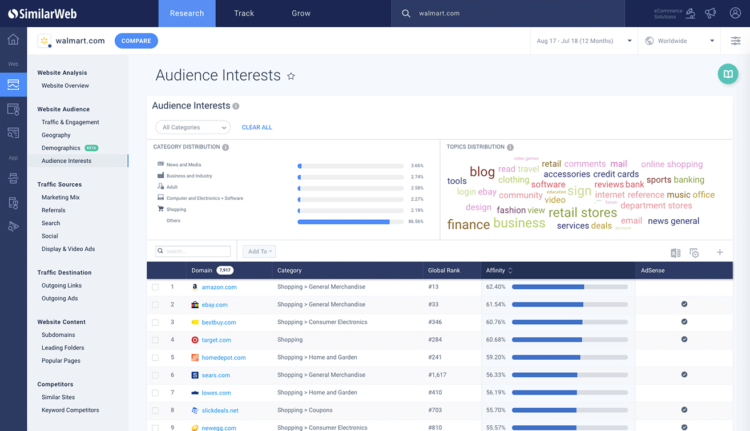Click the Others category distribution bar

[351, 222]
